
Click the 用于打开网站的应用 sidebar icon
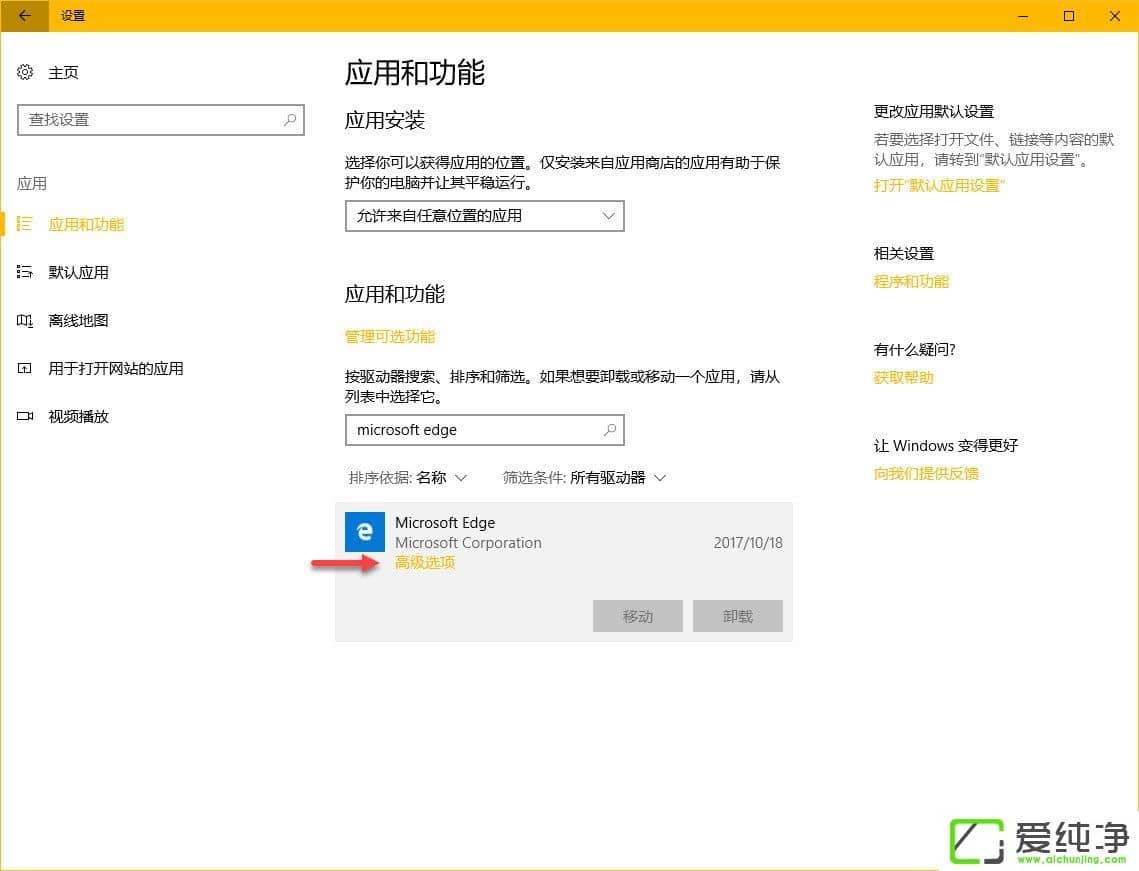point(25,368)
